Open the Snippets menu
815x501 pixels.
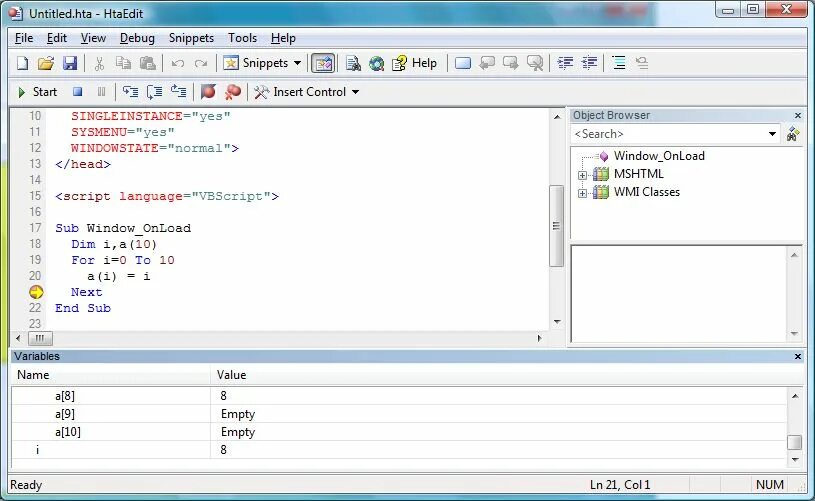point(191,38)
